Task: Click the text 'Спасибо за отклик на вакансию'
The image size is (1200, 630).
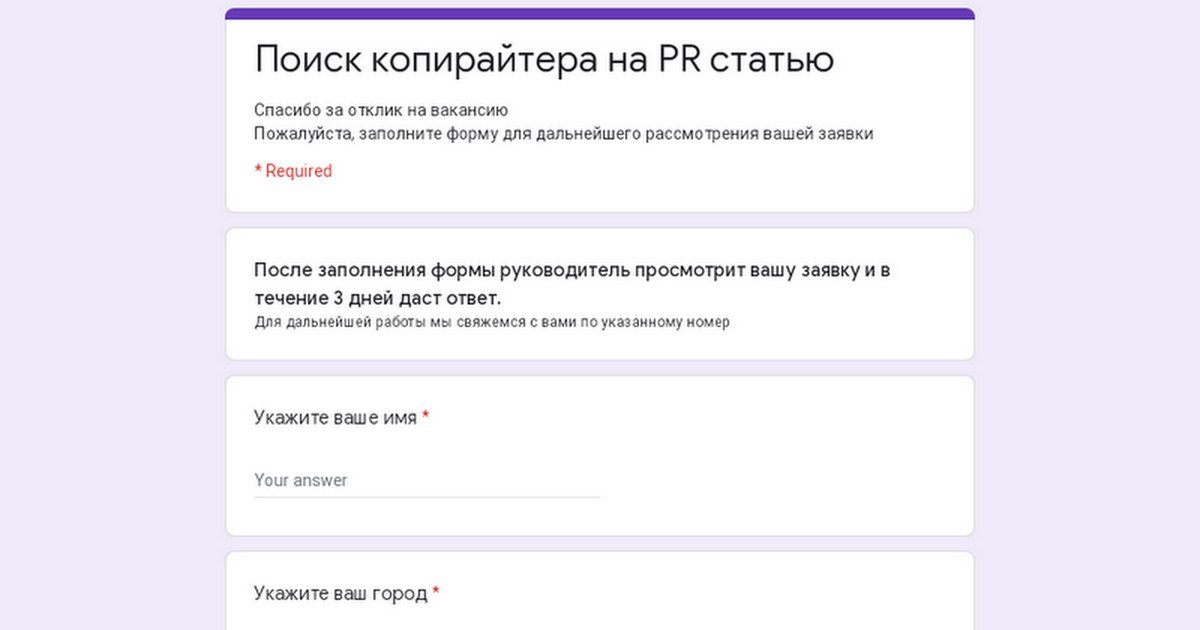Action: [382, 110]
